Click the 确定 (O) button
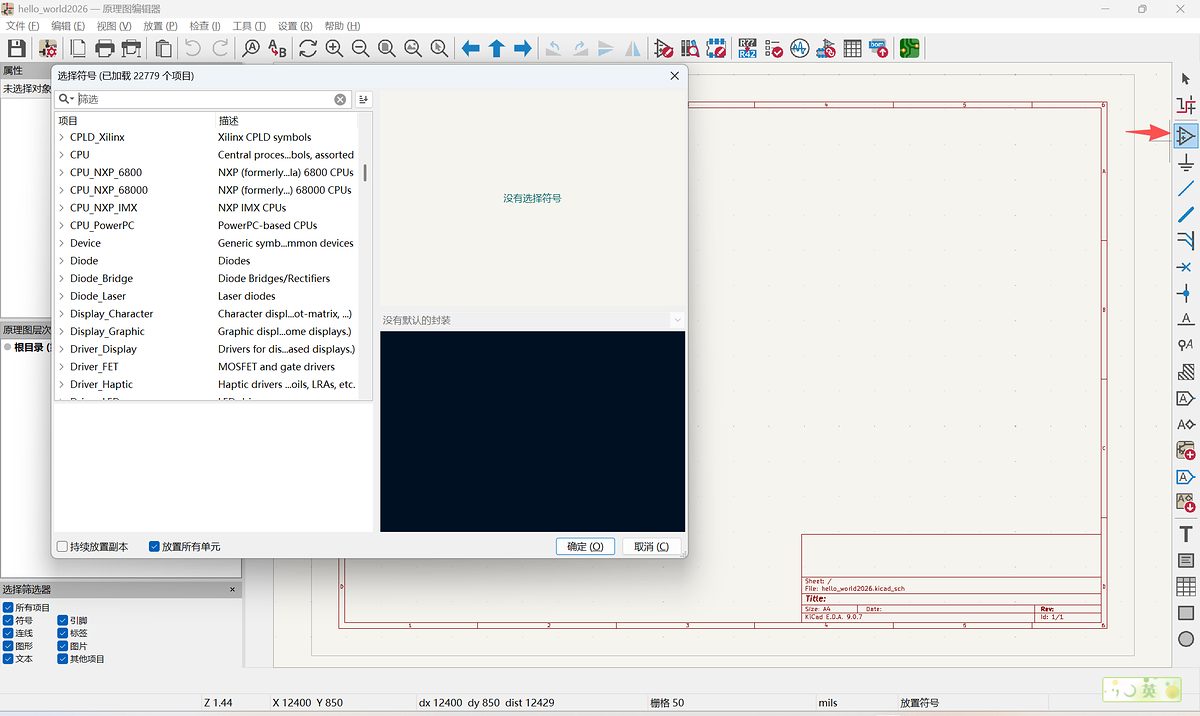 pos(585,547)
